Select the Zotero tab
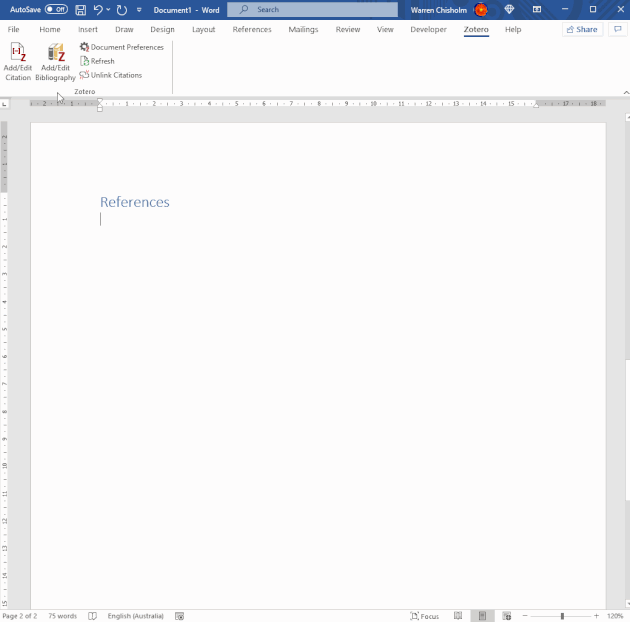Screen dimensions: 630x622 coord(476,29)
